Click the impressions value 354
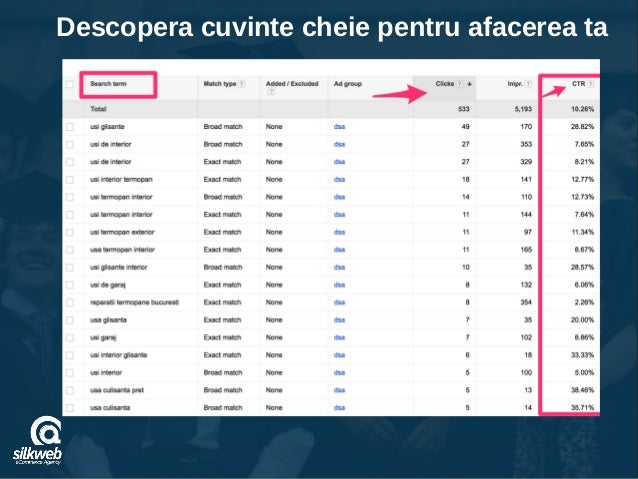The image size is (638, 479). 526,302
